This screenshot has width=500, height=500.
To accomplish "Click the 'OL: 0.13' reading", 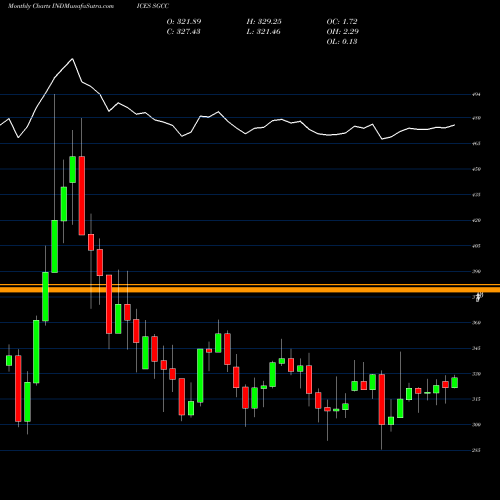I will (342, 42).
